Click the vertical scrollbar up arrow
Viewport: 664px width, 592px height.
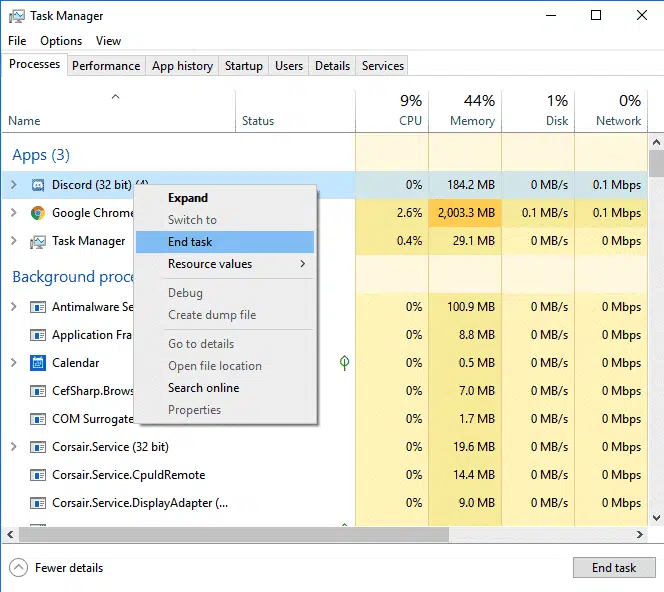point(656,142)
